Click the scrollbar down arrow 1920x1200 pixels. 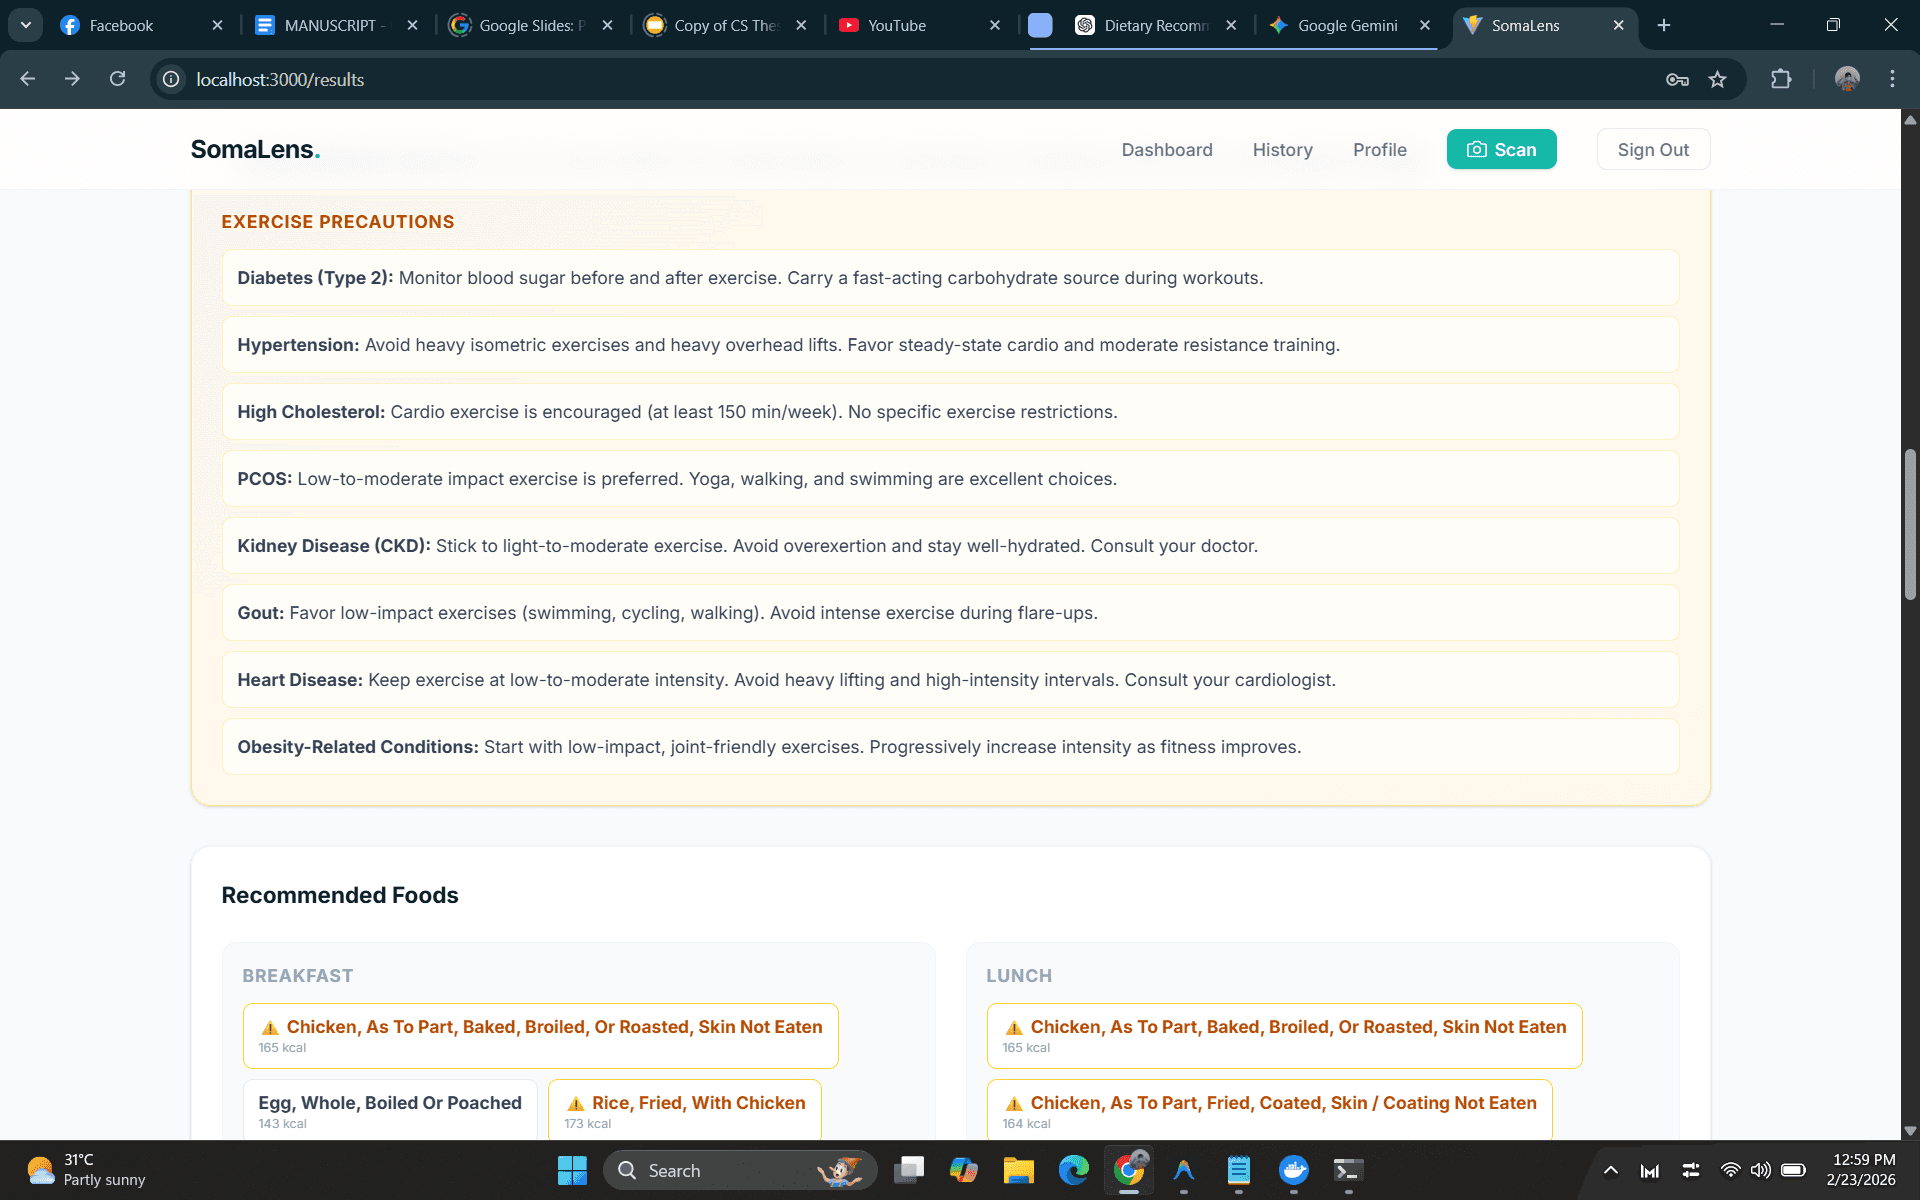pos(1910,1131)
